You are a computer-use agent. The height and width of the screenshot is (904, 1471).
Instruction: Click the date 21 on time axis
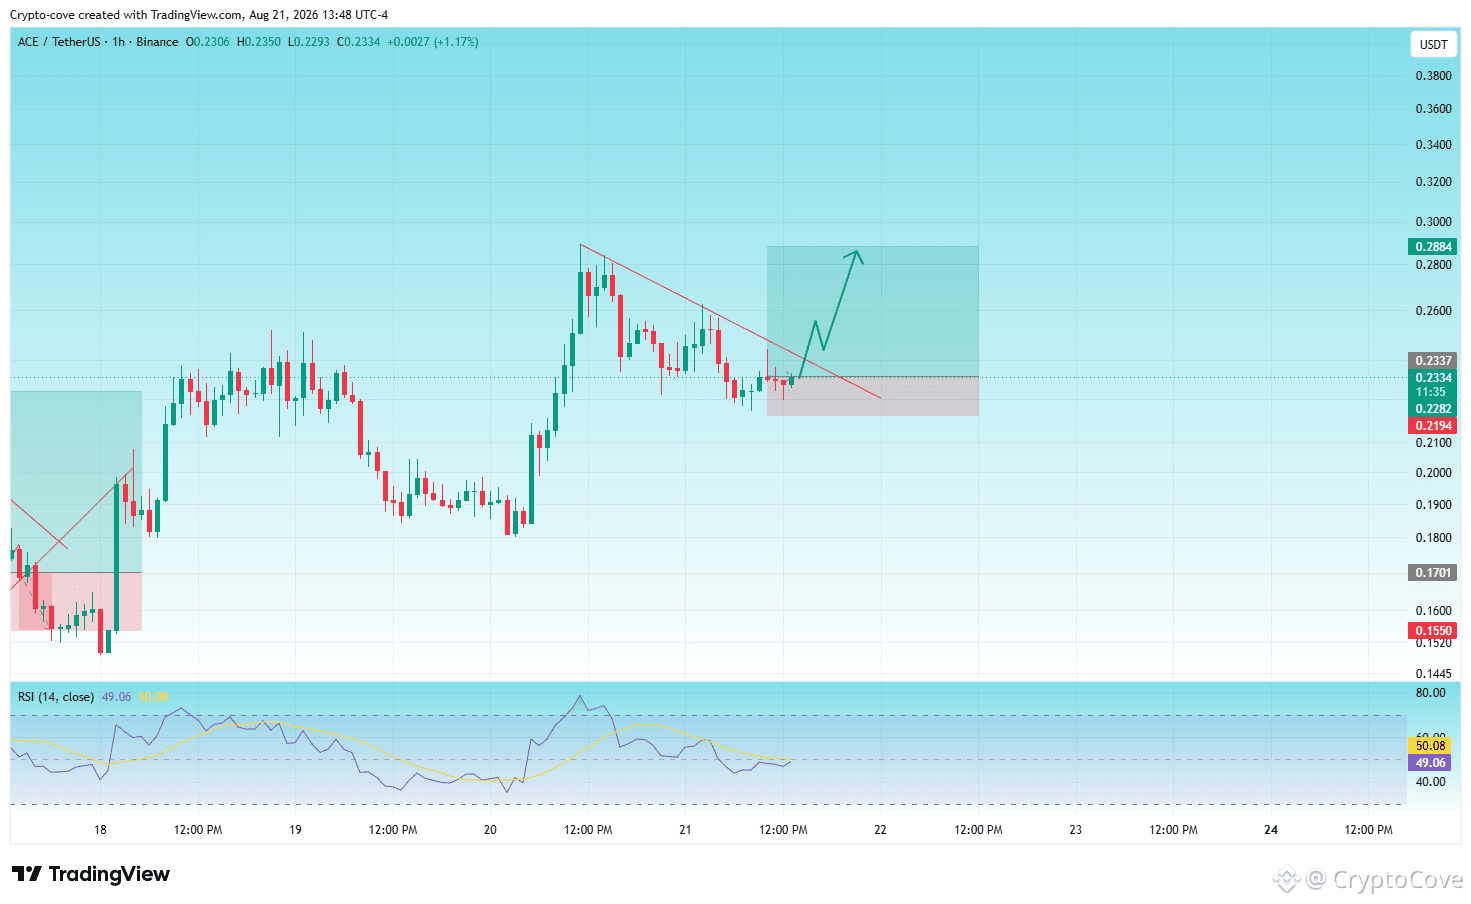click(685, 830)
